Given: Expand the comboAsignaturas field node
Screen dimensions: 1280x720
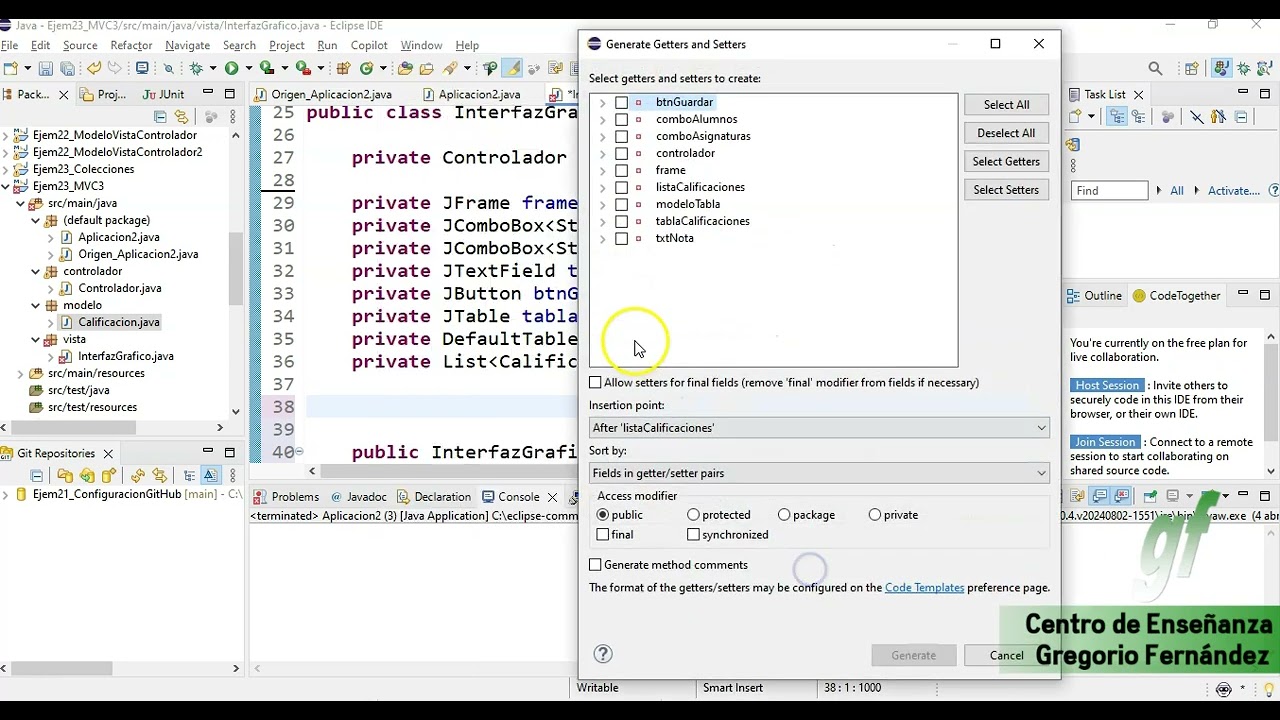Looking at the screenshot, I should [602, 137].
